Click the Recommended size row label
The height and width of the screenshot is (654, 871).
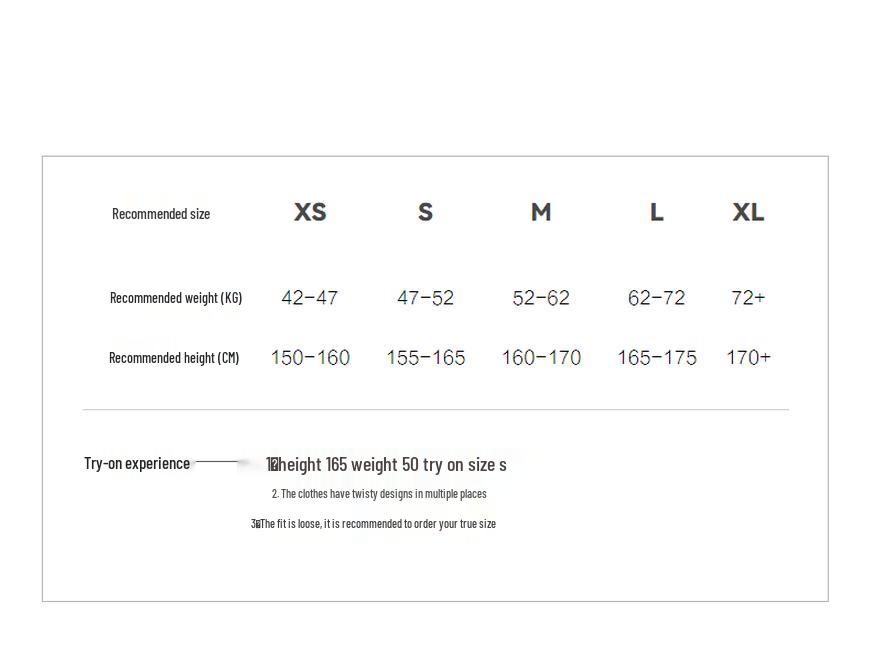pos(161,214)
